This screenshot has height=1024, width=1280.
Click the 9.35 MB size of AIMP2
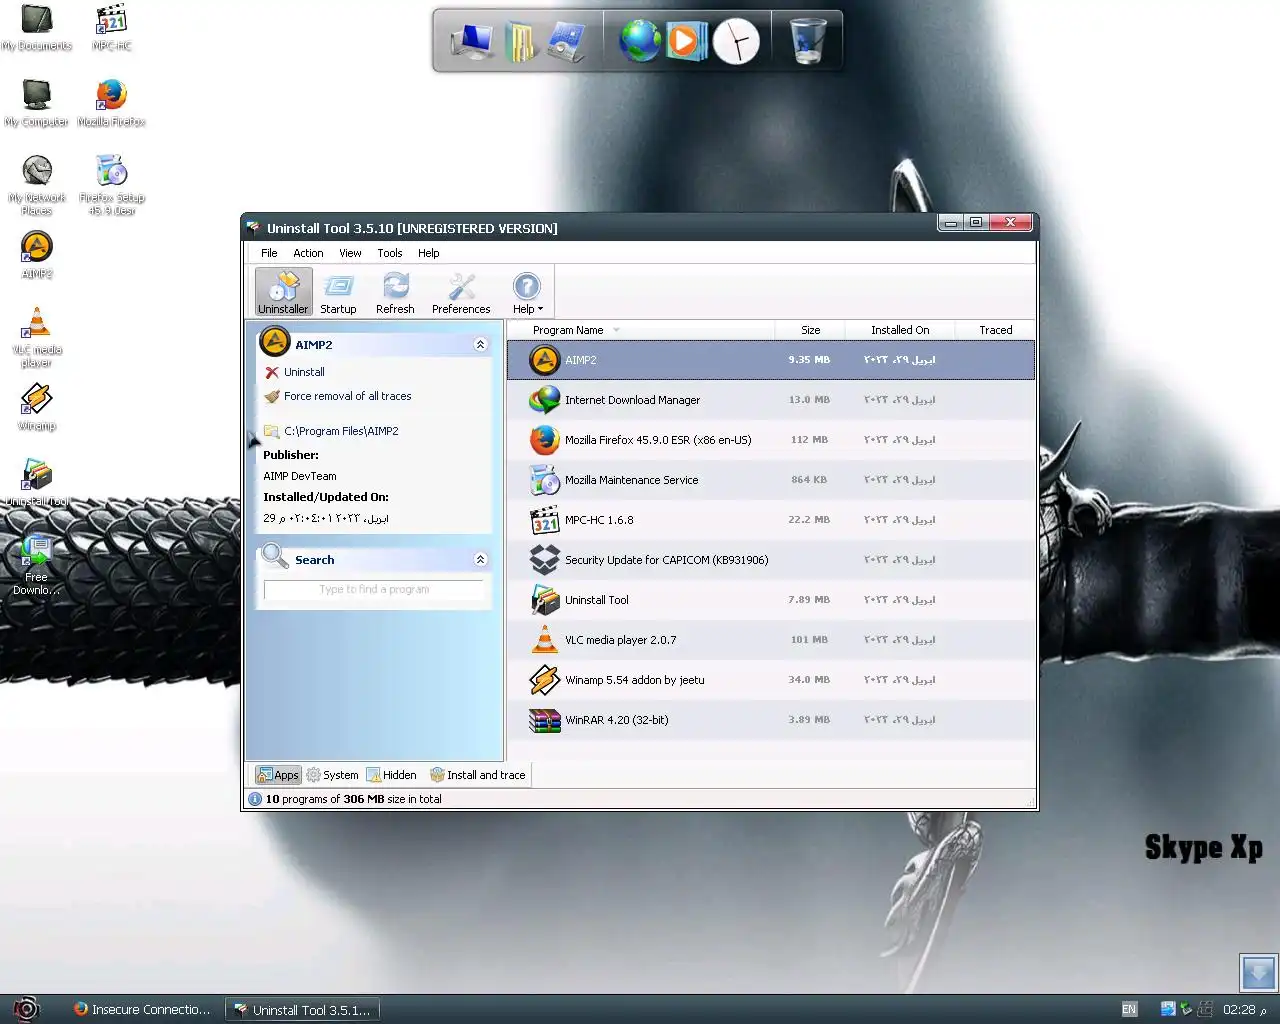(809, 360)
